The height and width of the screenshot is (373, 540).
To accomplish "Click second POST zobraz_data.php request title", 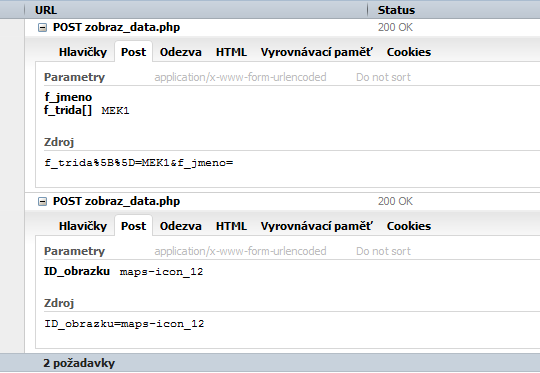I will 116,201.
